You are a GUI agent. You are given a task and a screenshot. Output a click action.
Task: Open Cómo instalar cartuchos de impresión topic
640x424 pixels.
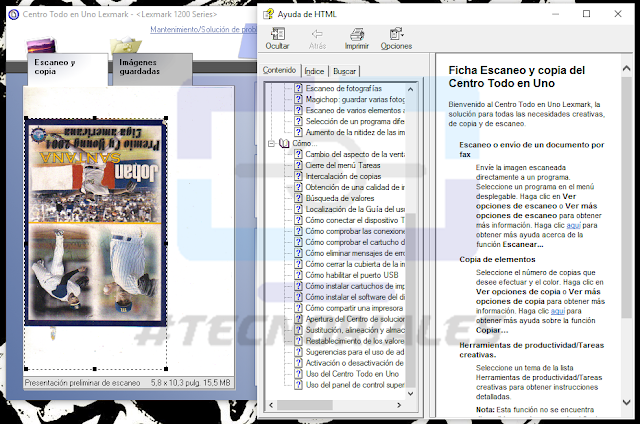pyautogui.click(x=355, y=286)
